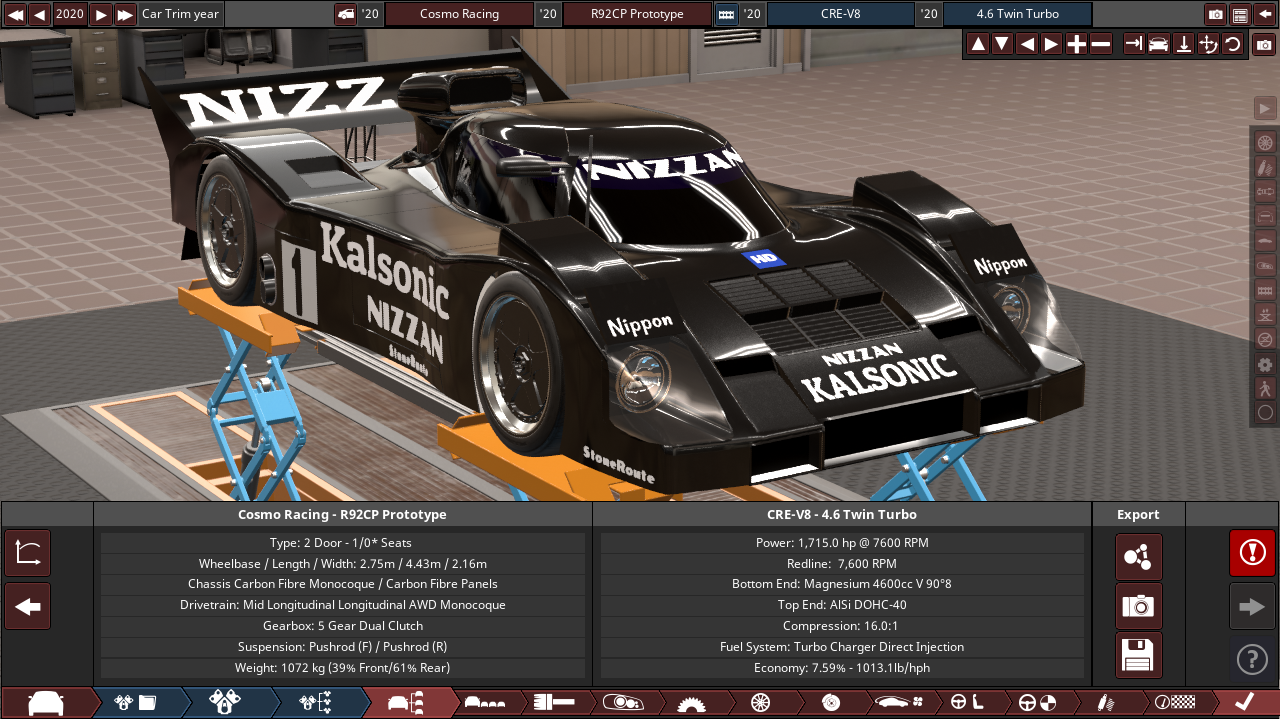Jump back many years with double-left arrow
Screen dimensions: 1280x719
click(x=15, y=14)
